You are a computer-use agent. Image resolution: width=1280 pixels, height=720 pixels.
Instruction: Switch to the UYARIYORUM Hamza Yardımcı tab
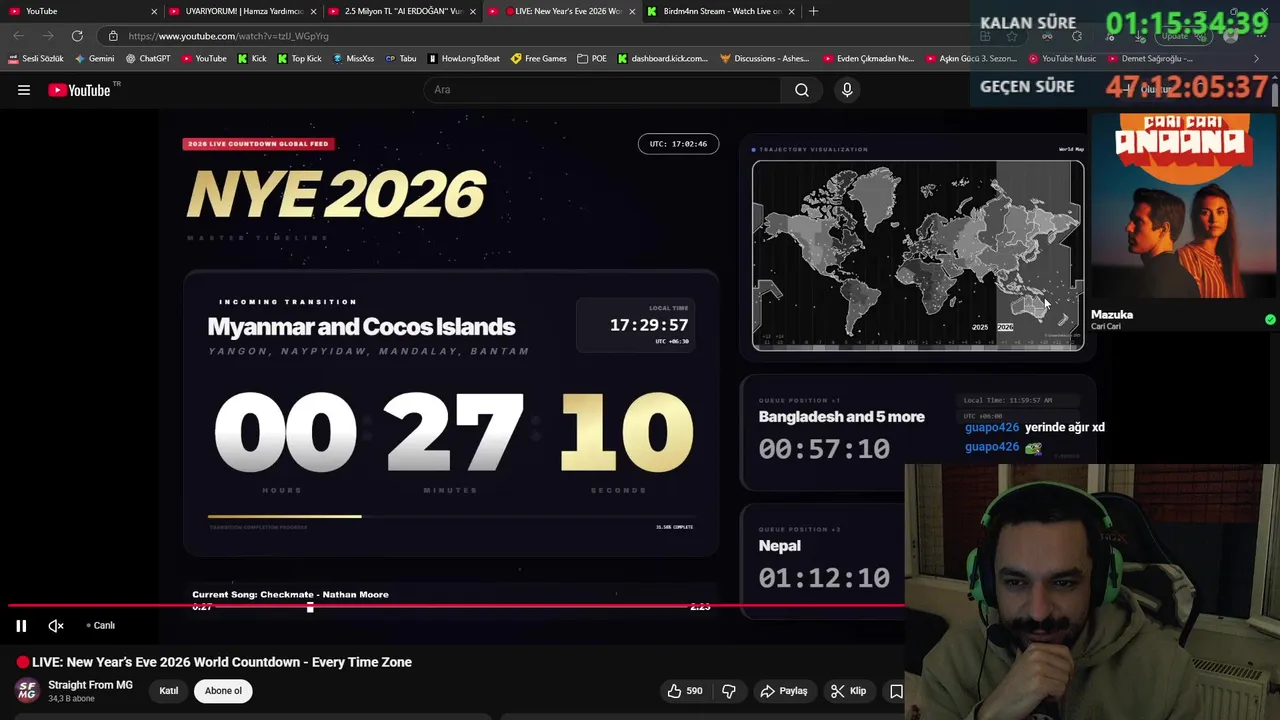[x=240, y=11]
